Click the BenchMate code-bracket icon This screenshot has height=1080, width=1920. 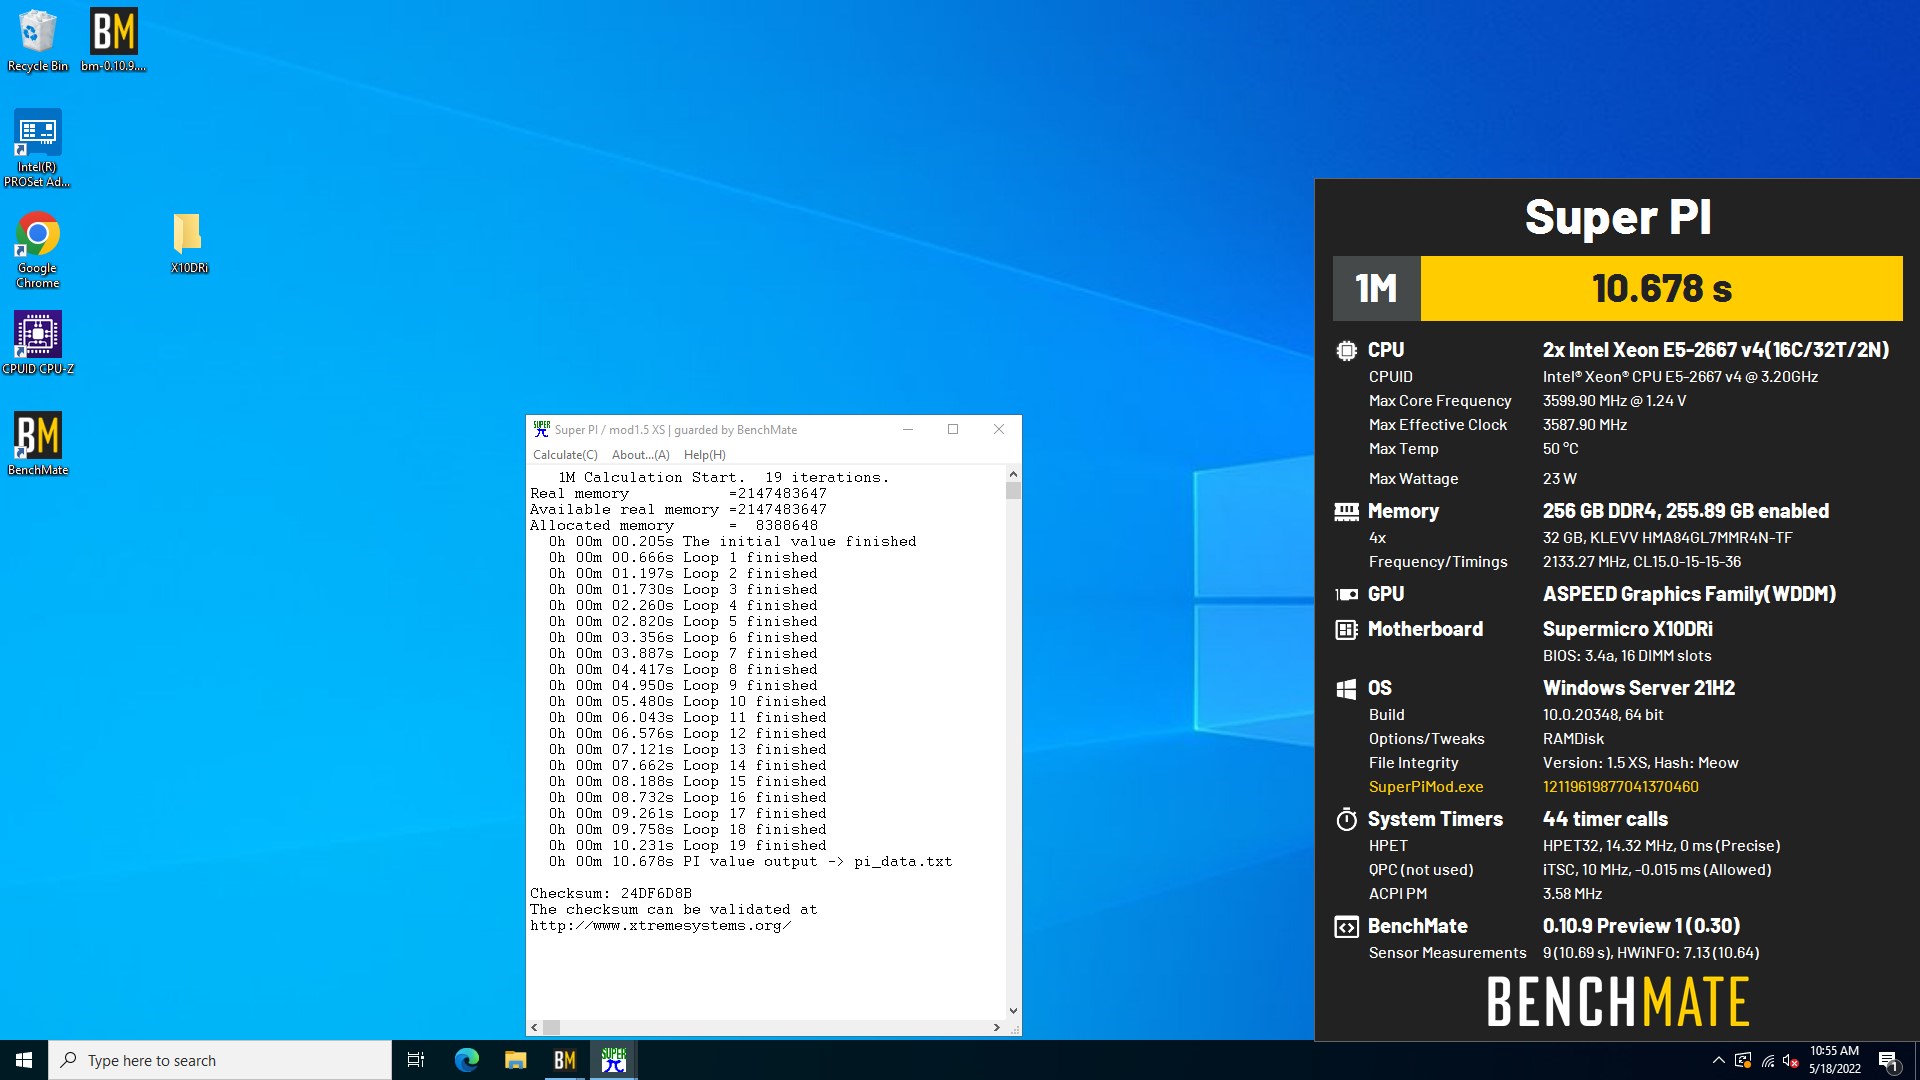1346,927
